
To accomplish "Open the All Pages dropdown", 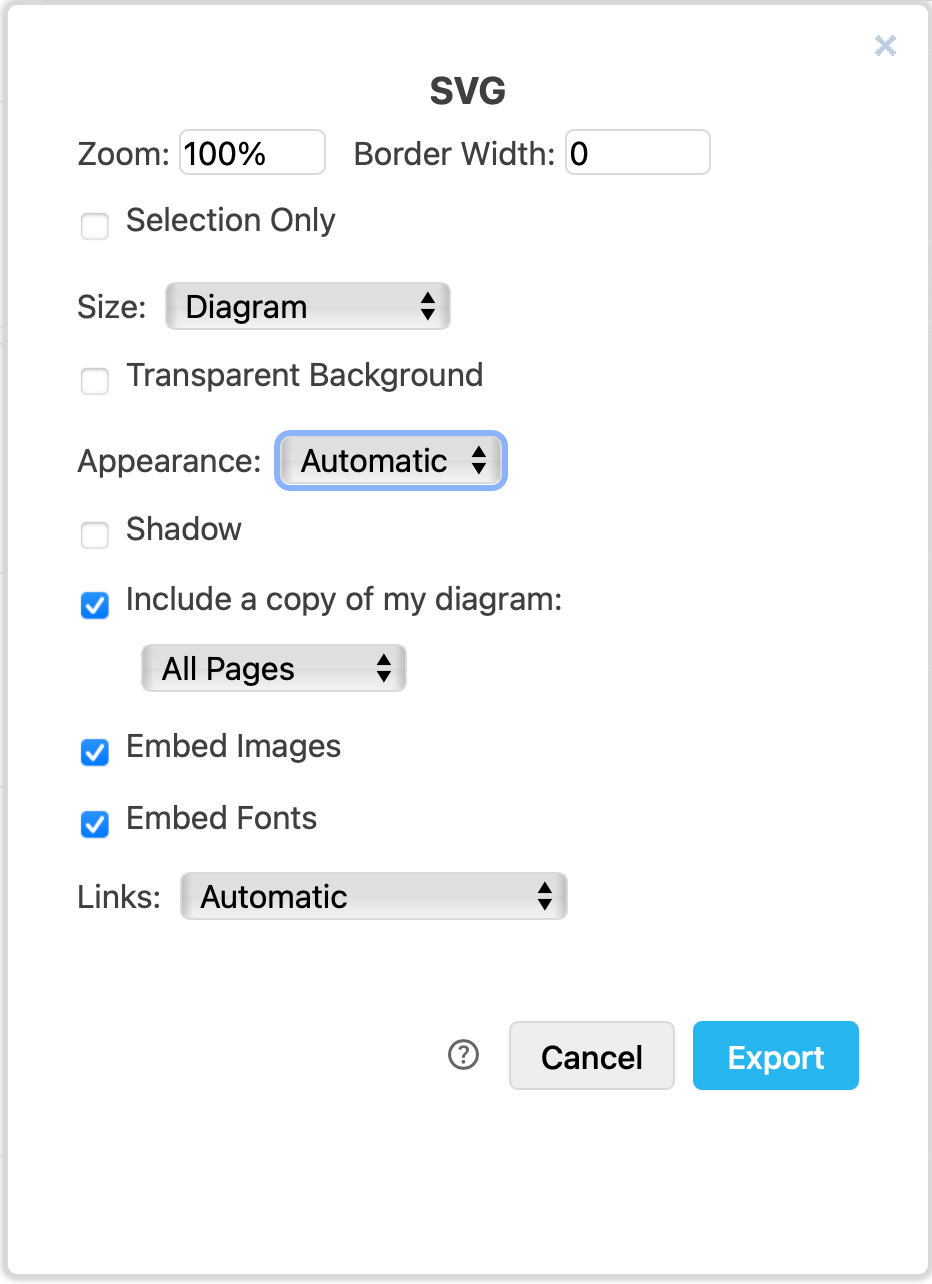I will 273,668.
